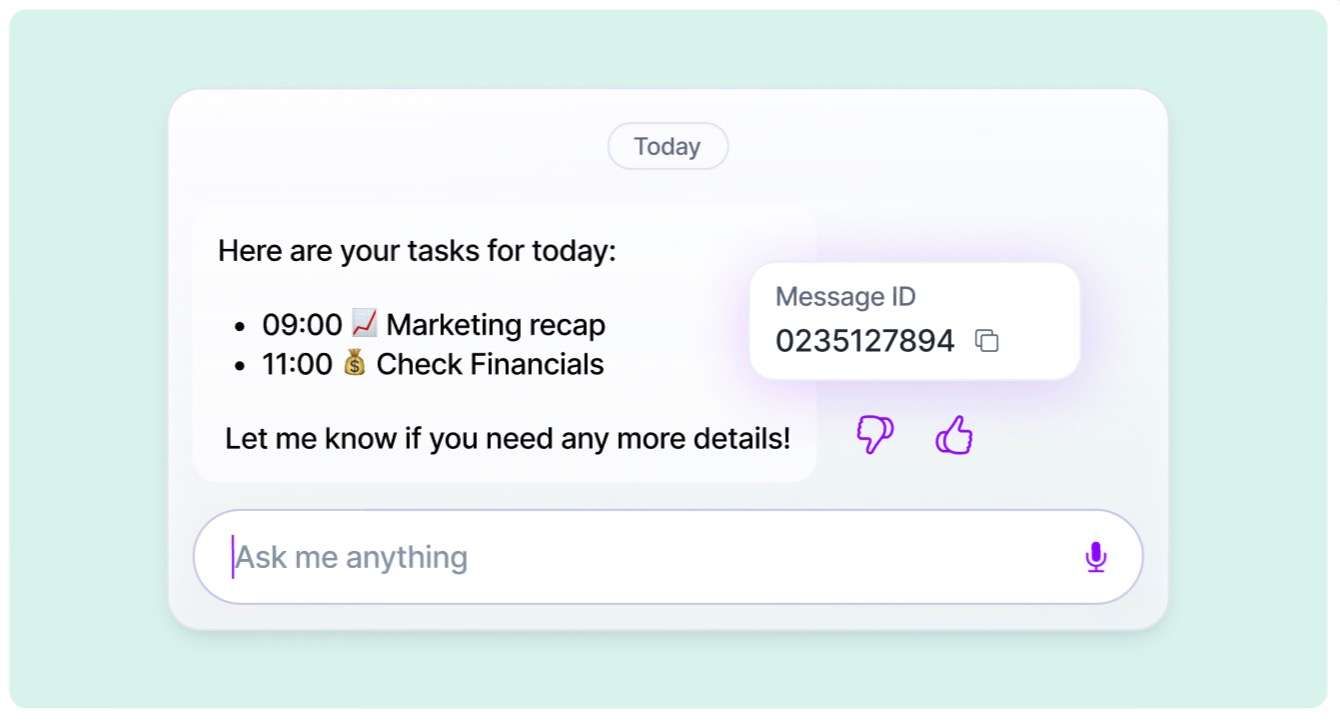
Task: Select the Today date pill
Action: click(x=668, y=147)
